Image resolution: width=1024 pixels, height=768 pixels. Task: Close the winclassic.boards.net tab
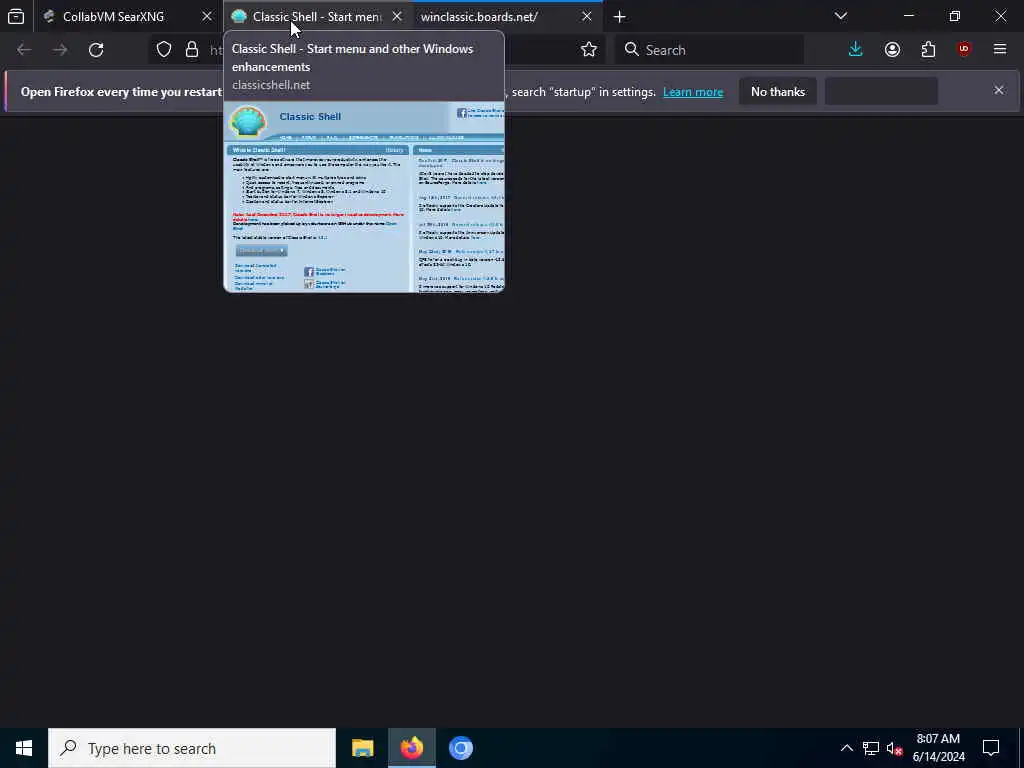click(x=587, y=16)
